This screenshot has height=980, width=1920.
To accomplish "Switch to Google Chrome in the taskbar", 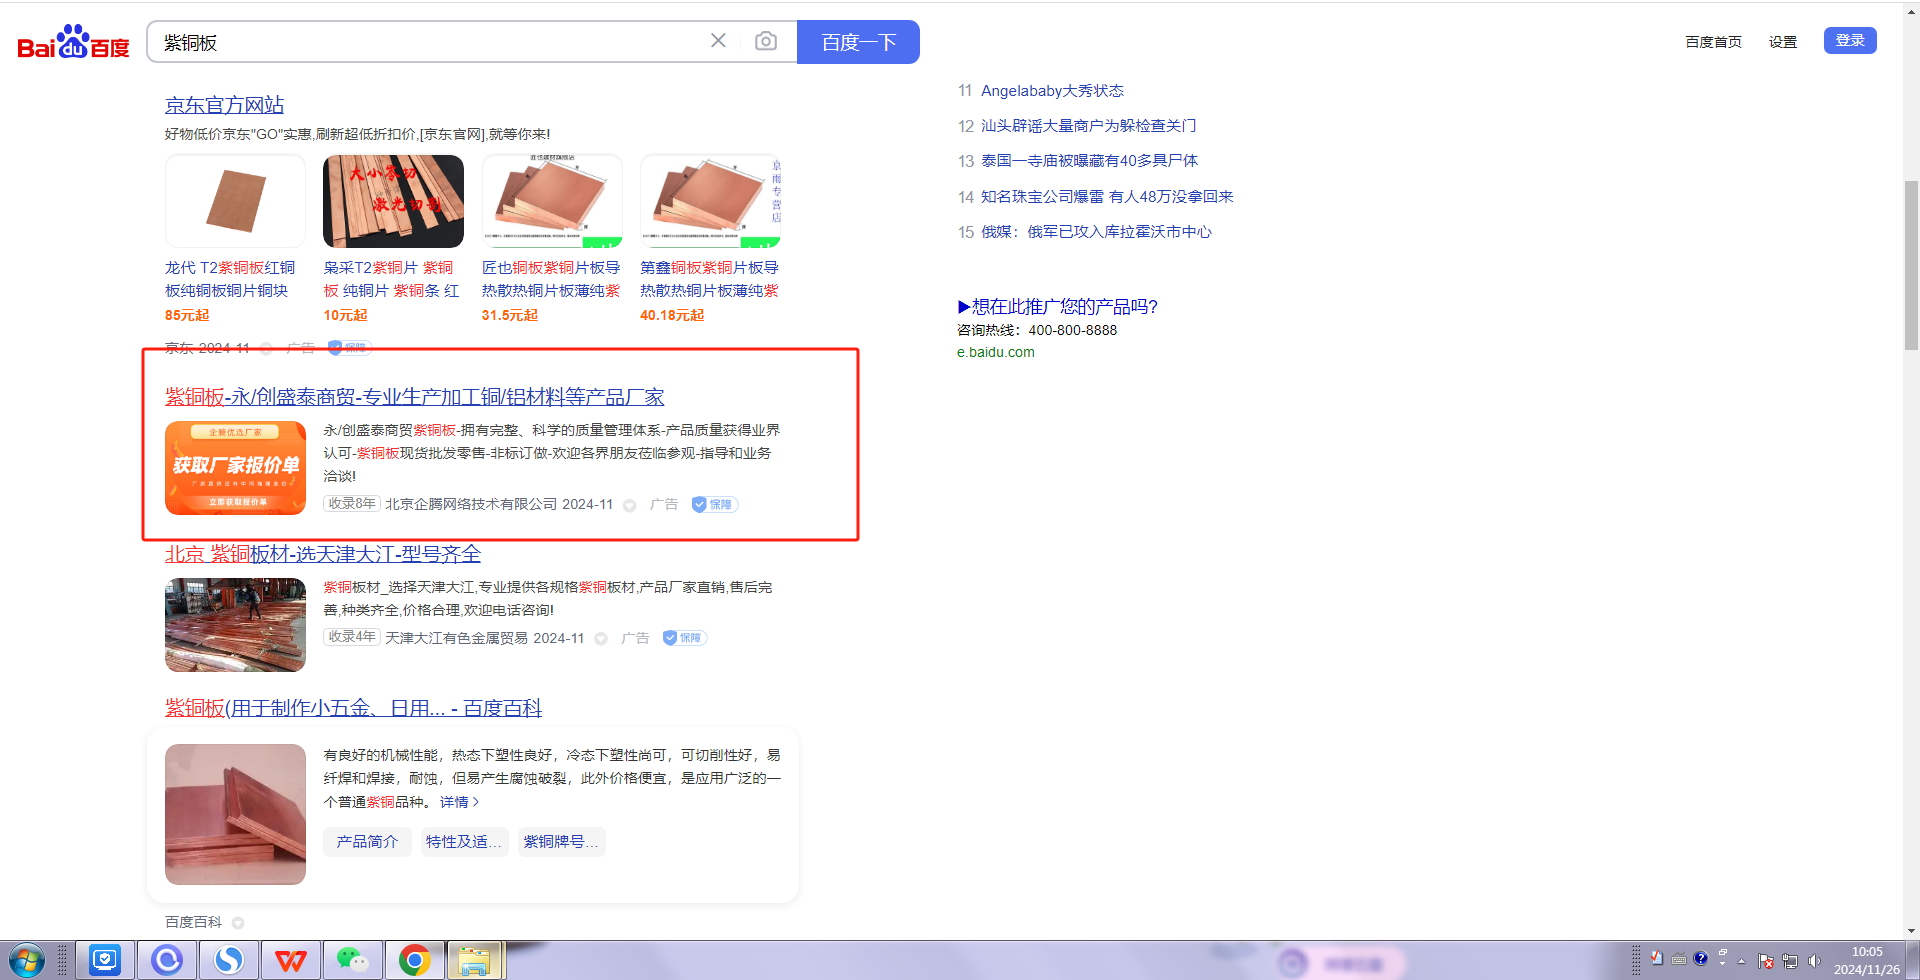I will click(x=414, y=961).
